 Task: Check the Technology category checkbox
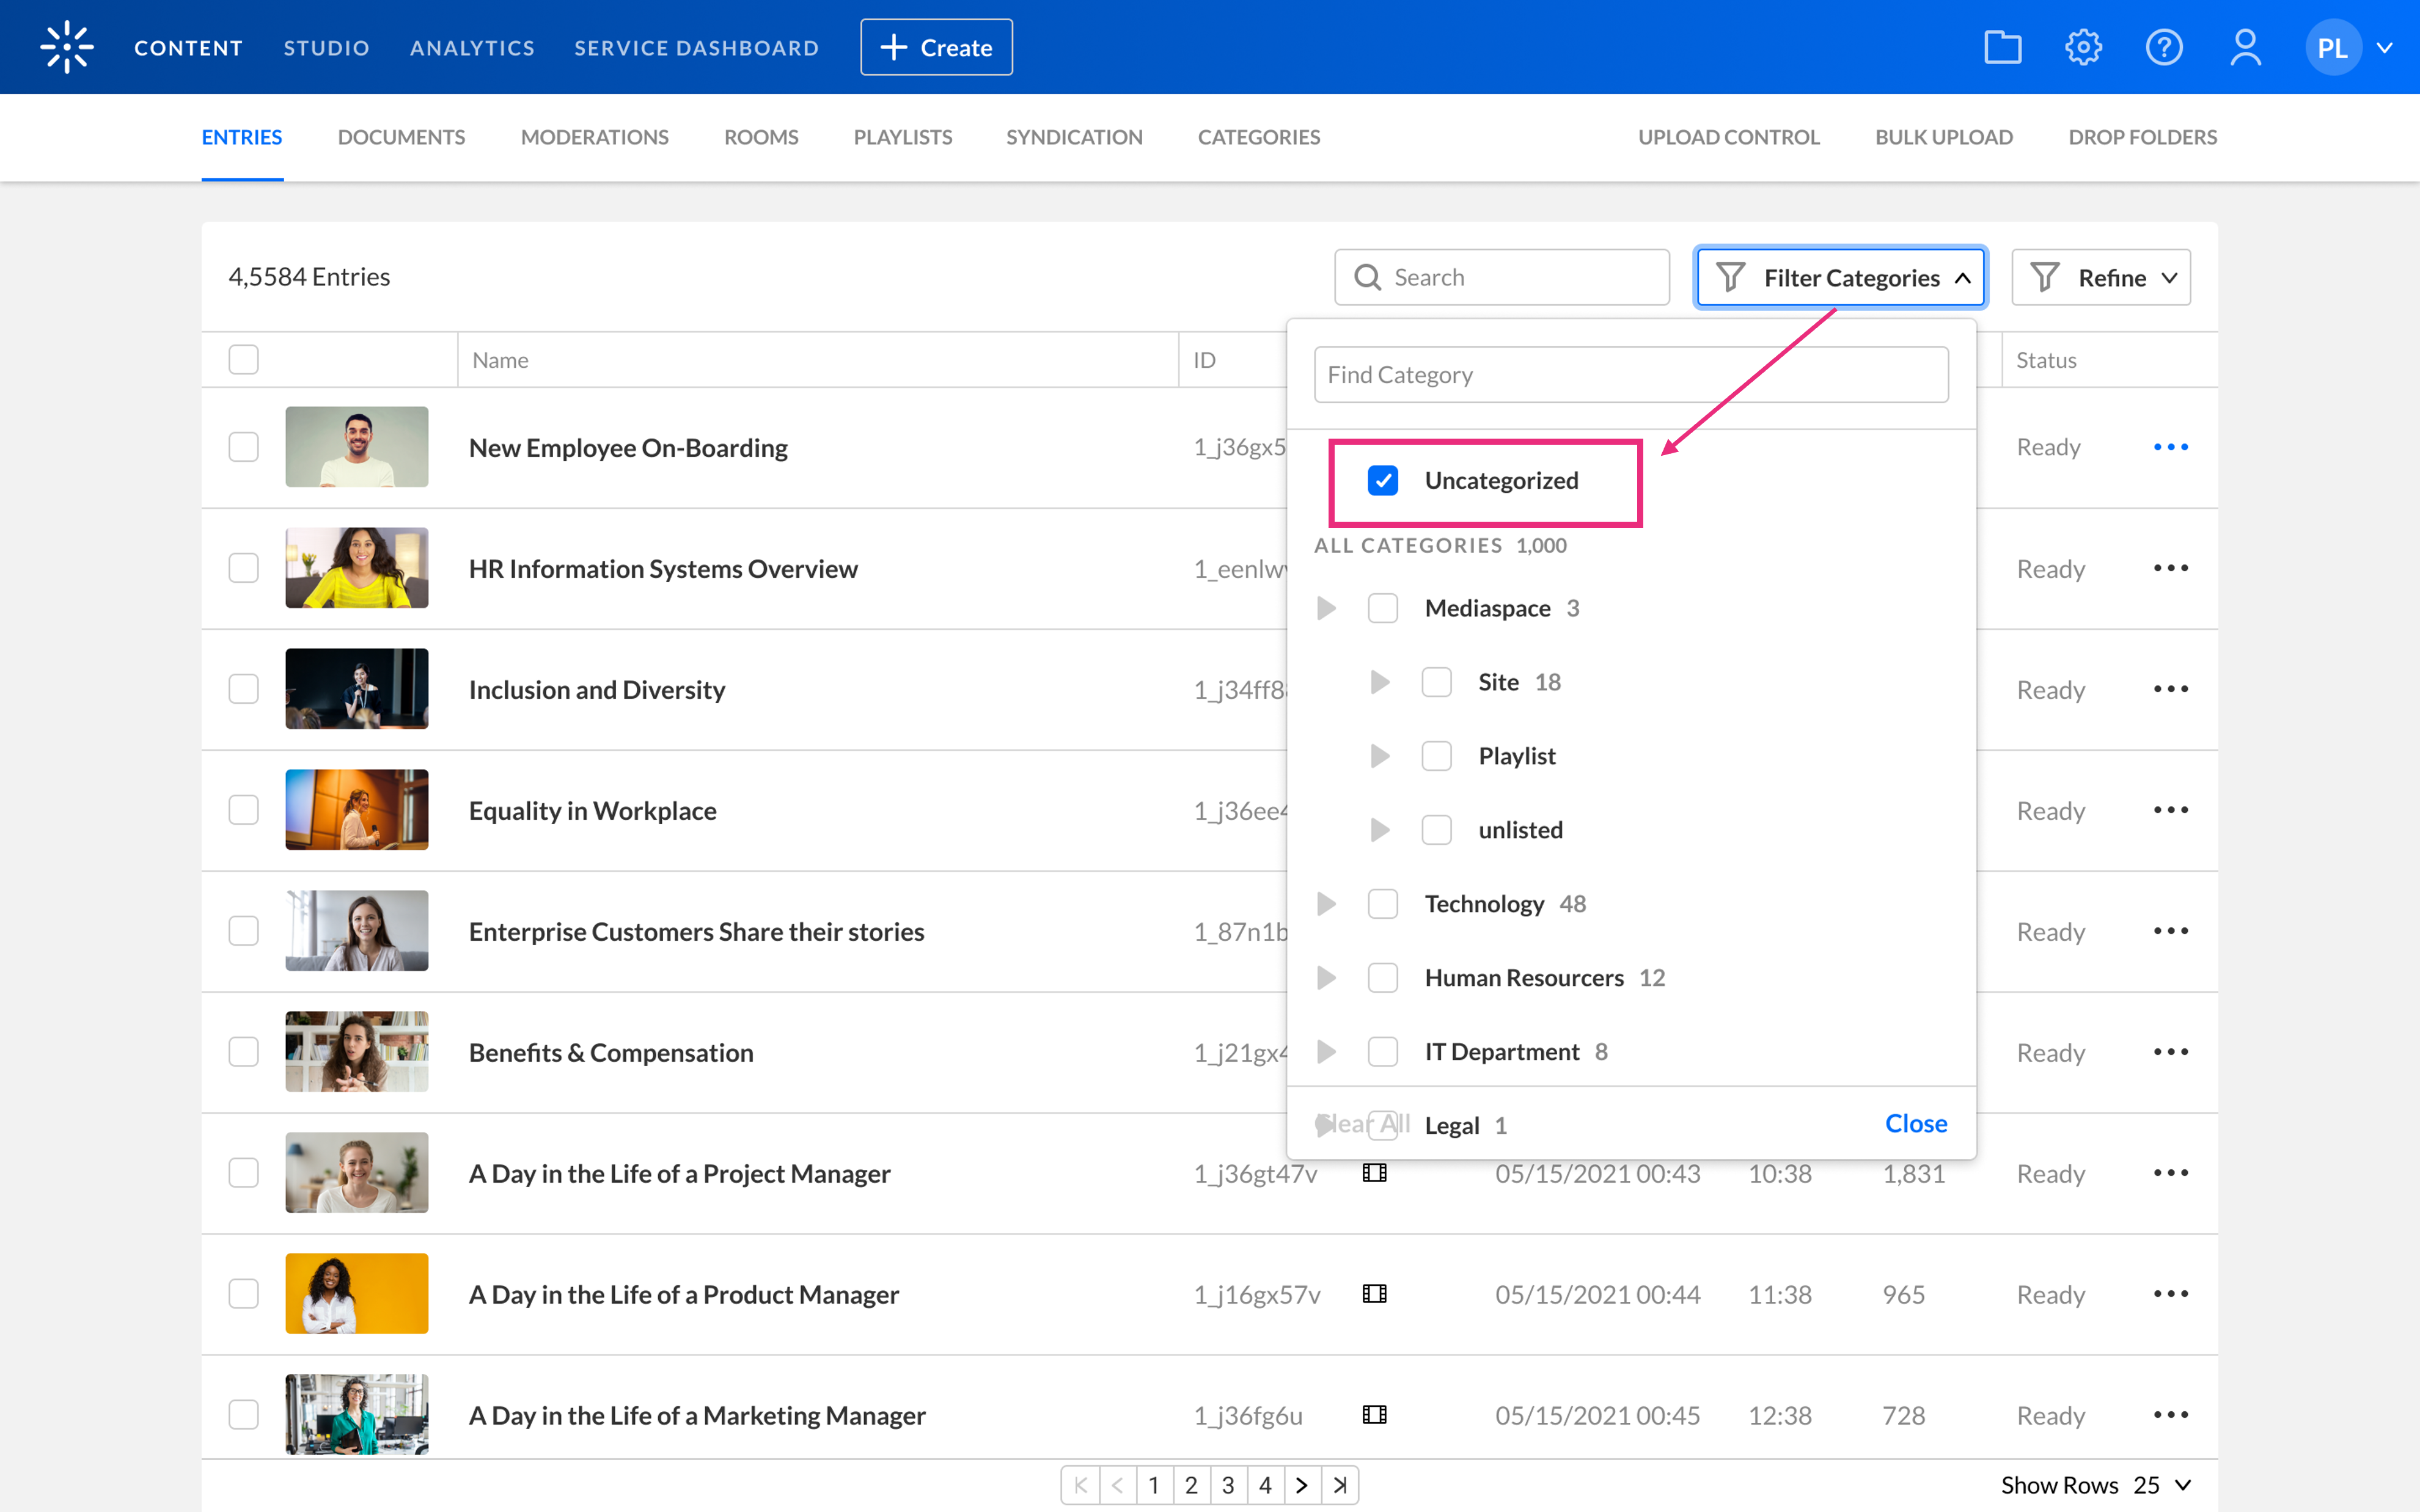point(1383,903)
